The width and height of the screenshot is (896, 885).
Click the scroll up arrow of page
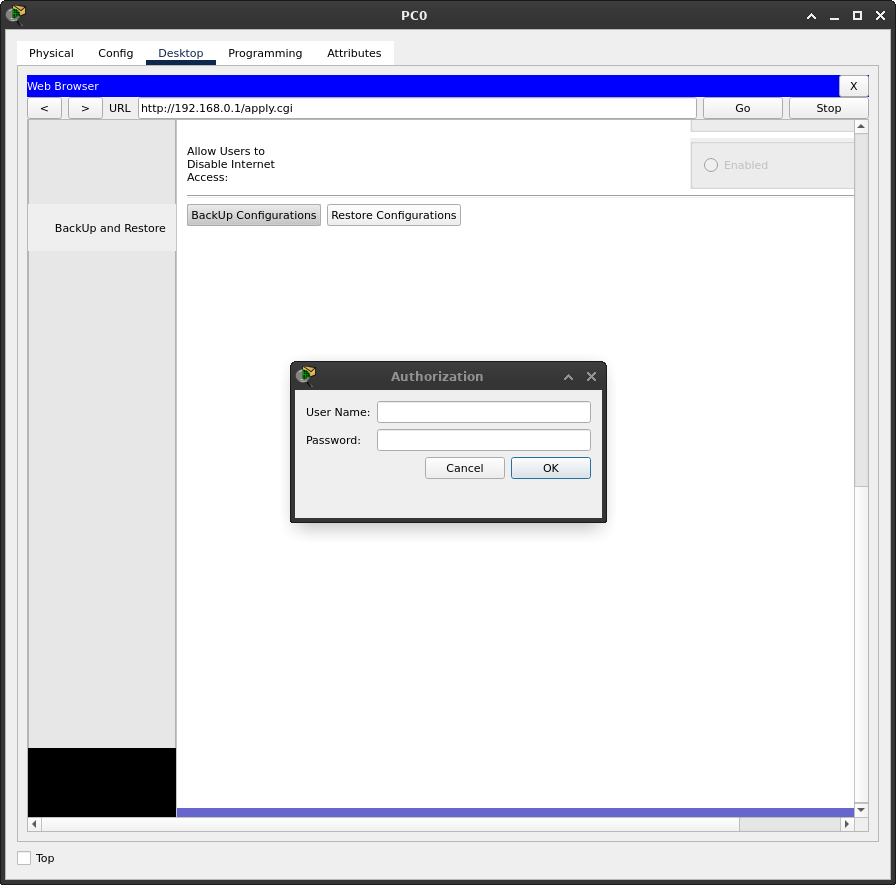coord(861,127)
